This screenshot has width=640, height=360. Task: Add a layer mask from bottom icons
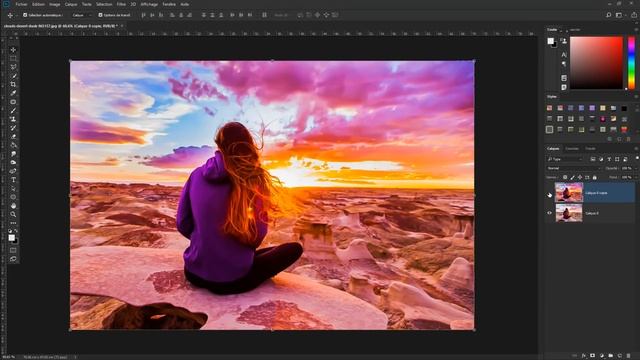click(x=593, y=356)
